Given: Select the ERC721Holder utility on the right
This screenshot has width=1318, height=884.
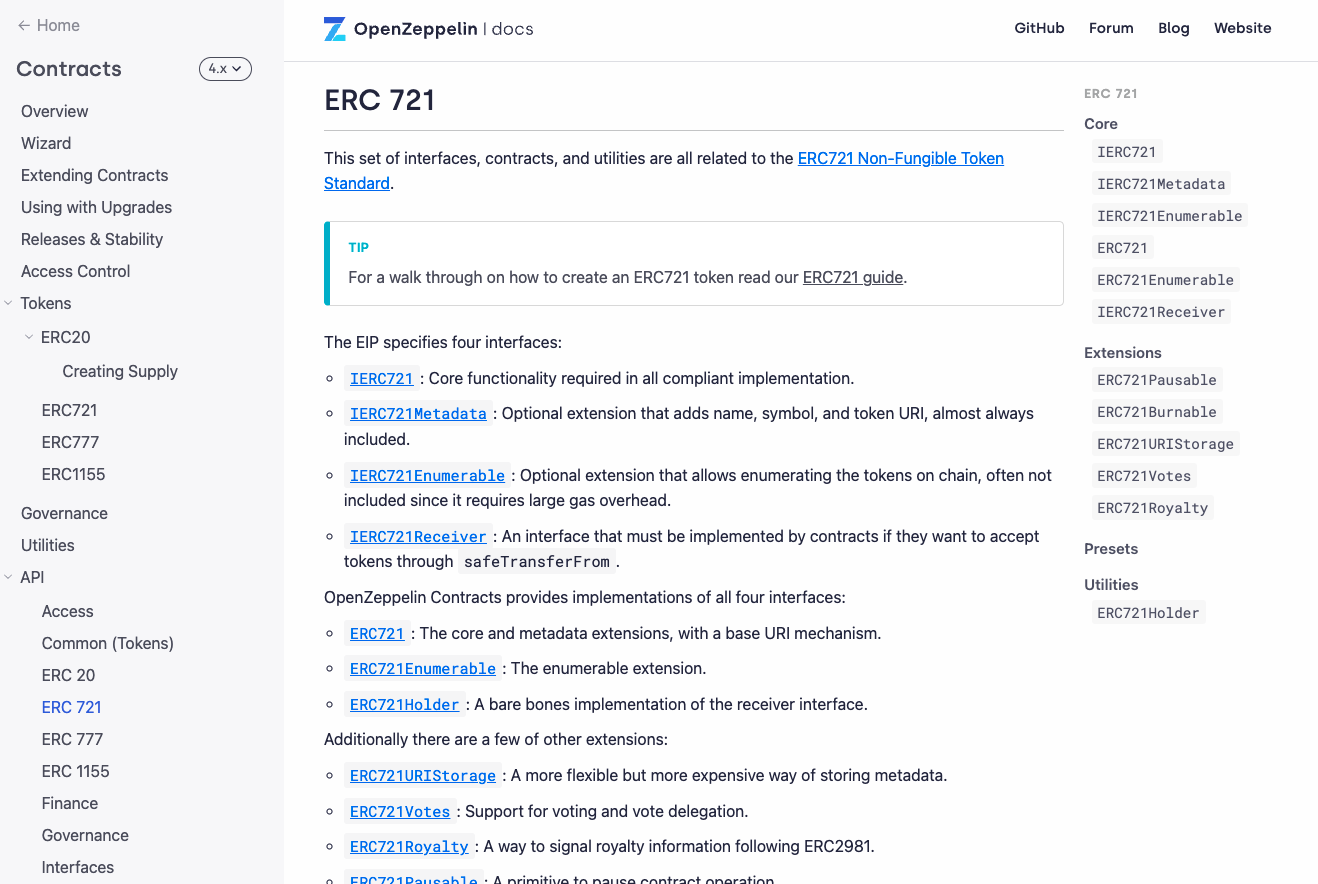Looking at the screenshot, I should tap(1148, 611).
